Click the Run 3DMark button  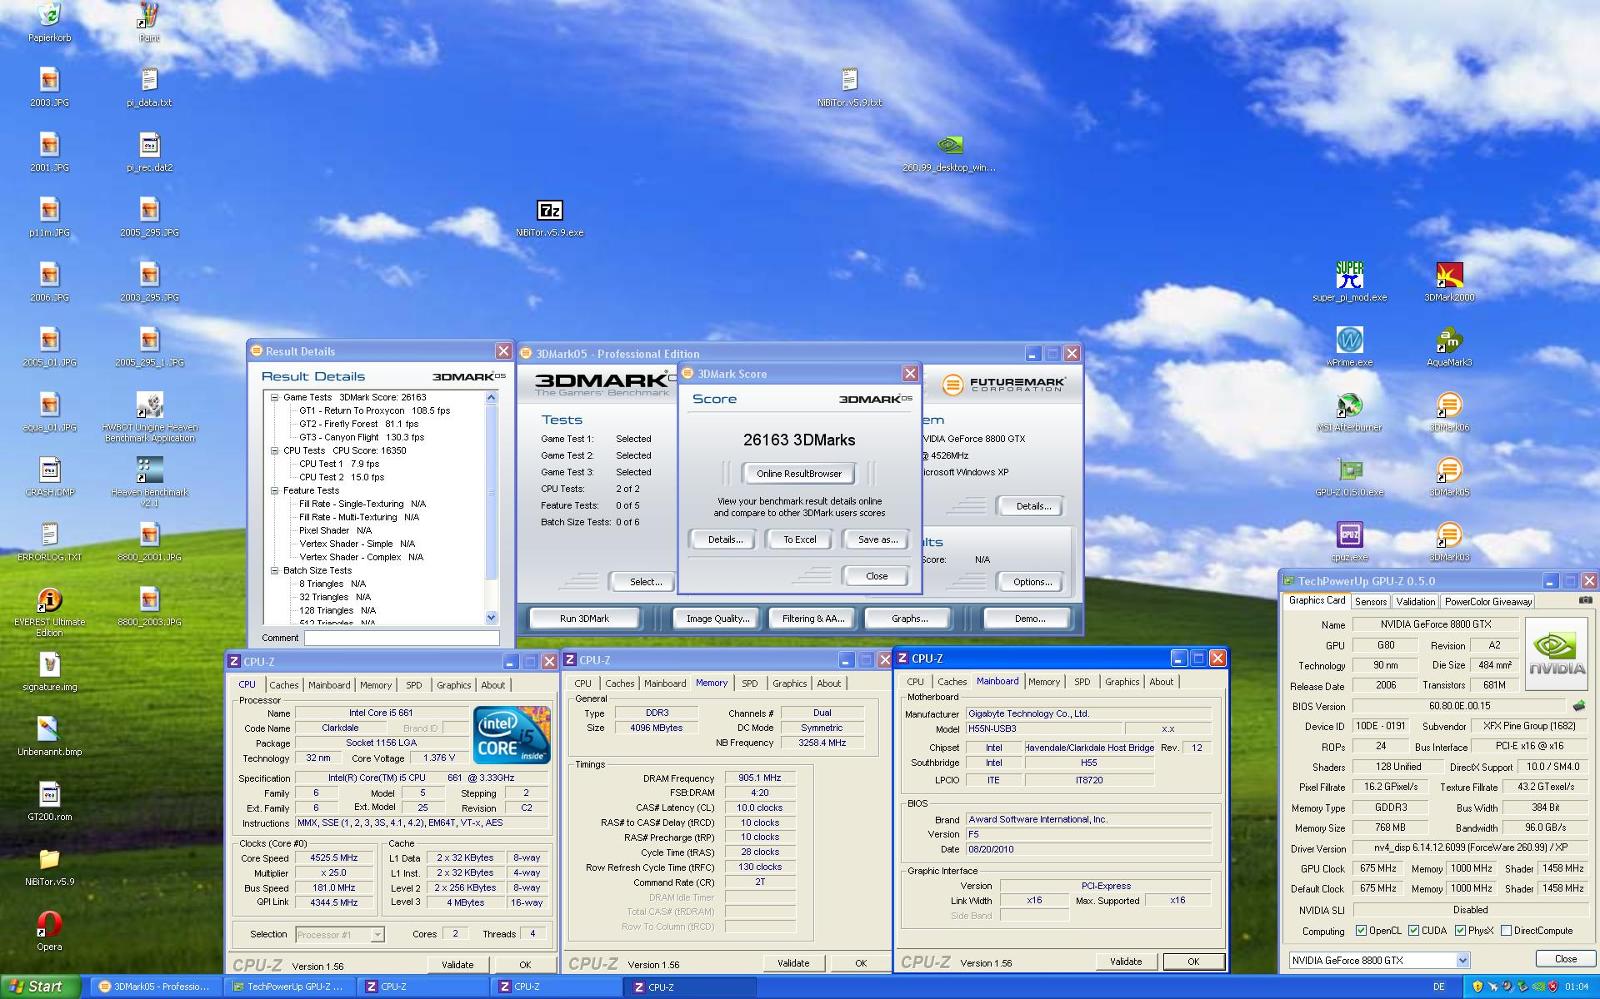point(584,619)
